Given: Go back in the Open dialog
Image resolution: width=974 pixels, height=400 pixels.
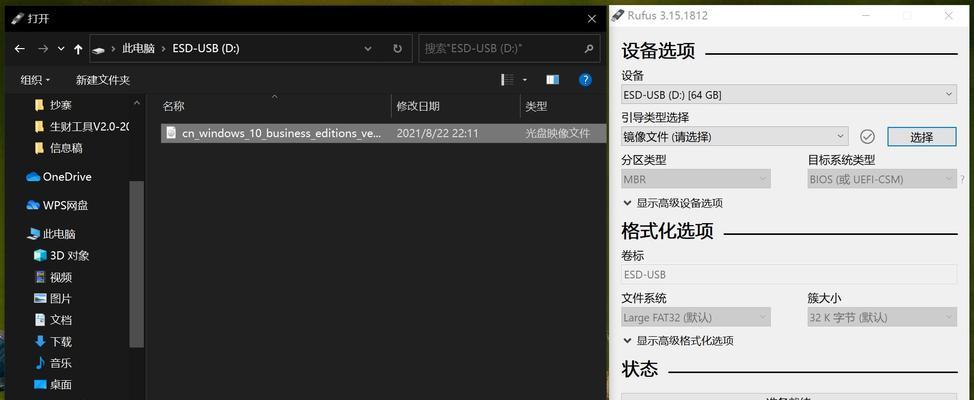Looking at the screenshot, I should pyautogui.click(x=19, y=49).
